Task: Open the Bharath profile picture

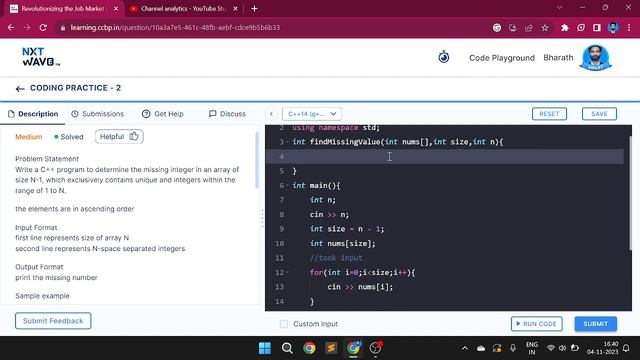Action: click(x=596, y=58)
